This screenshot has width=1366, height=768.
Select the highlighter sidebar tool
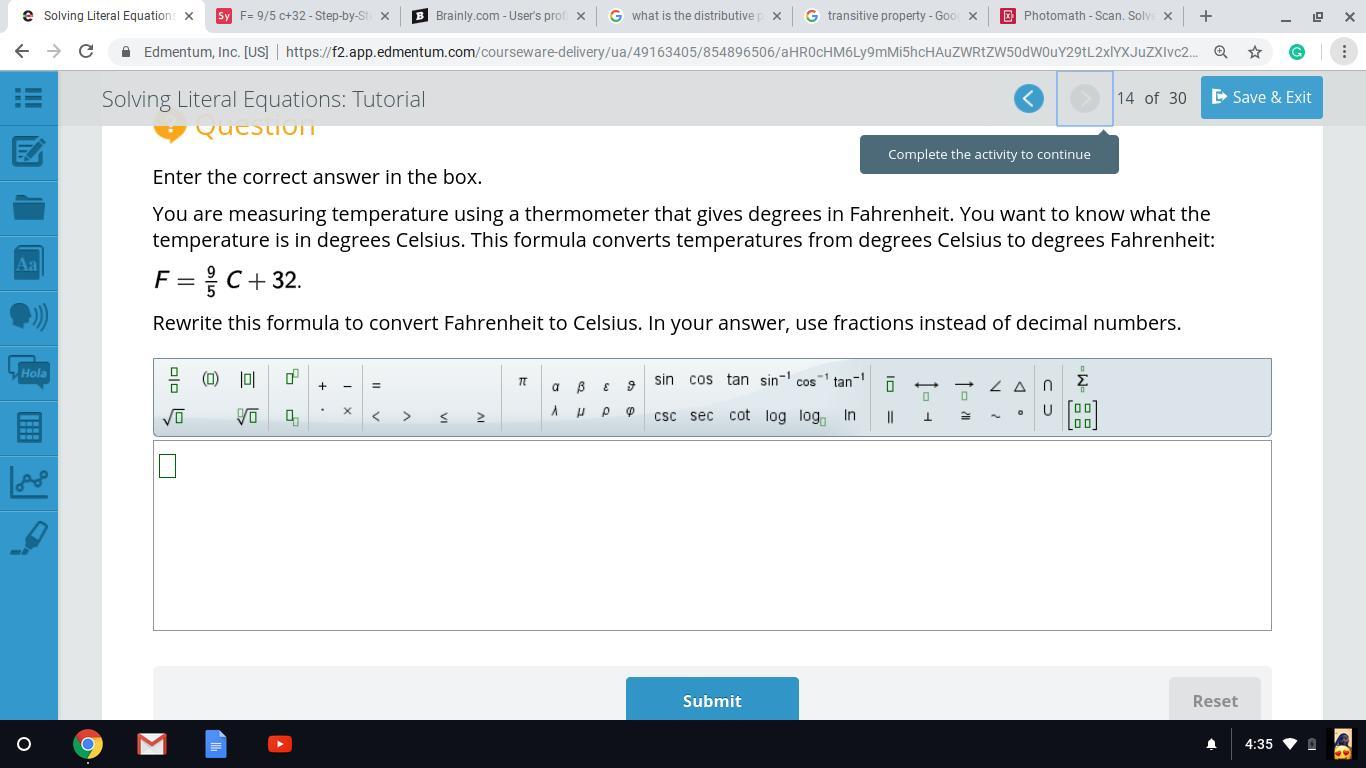[29, 538]
